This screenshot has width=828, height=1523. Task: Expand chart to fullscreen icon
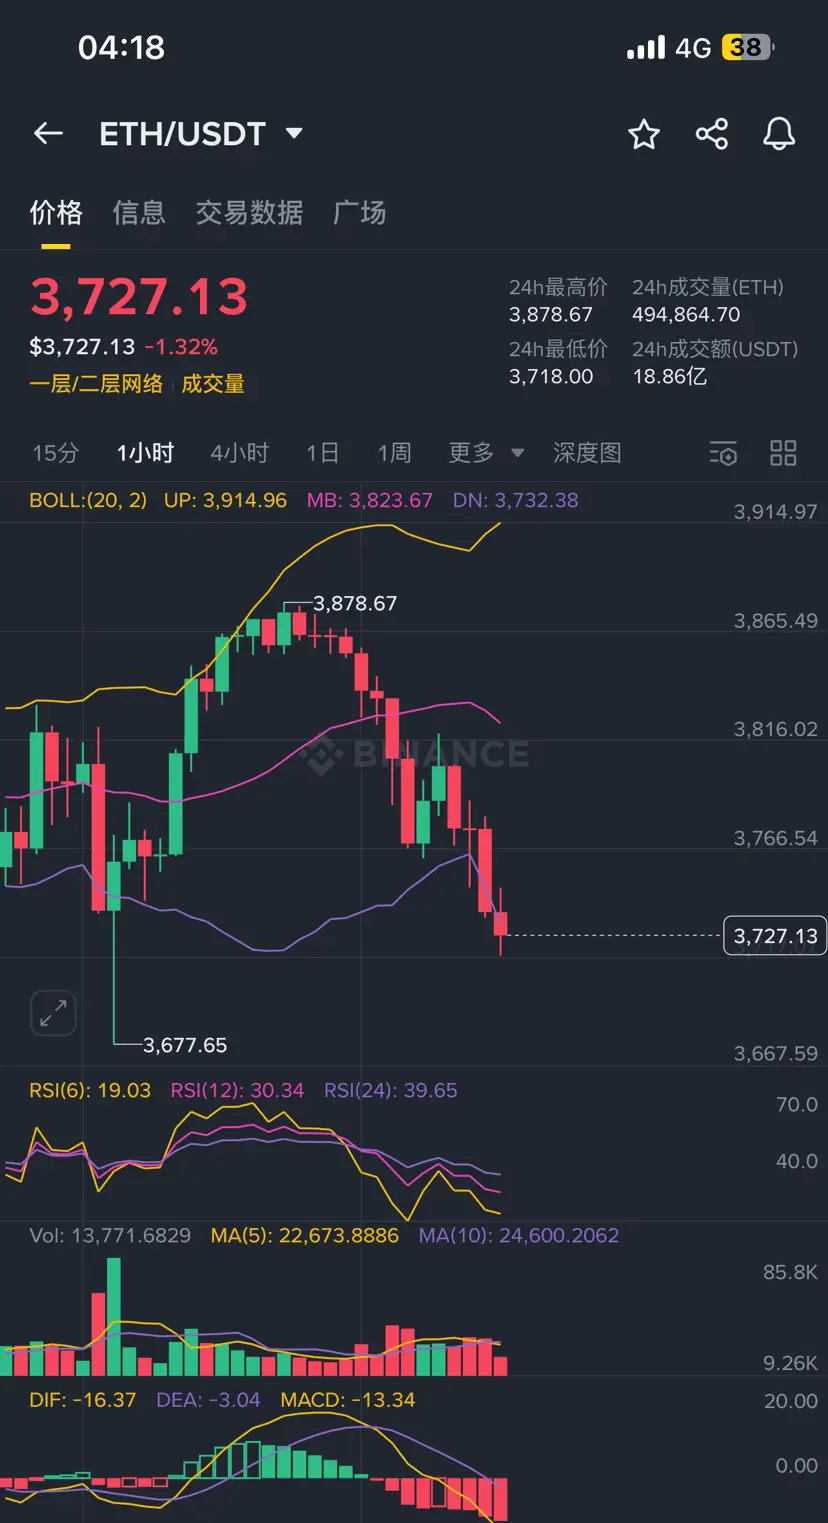52,1013
